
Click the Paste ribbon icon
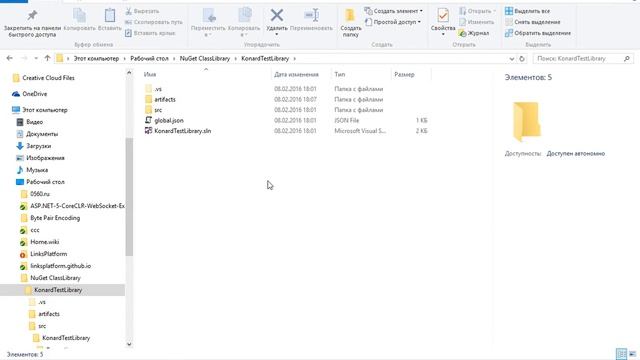tap(110, 16)
